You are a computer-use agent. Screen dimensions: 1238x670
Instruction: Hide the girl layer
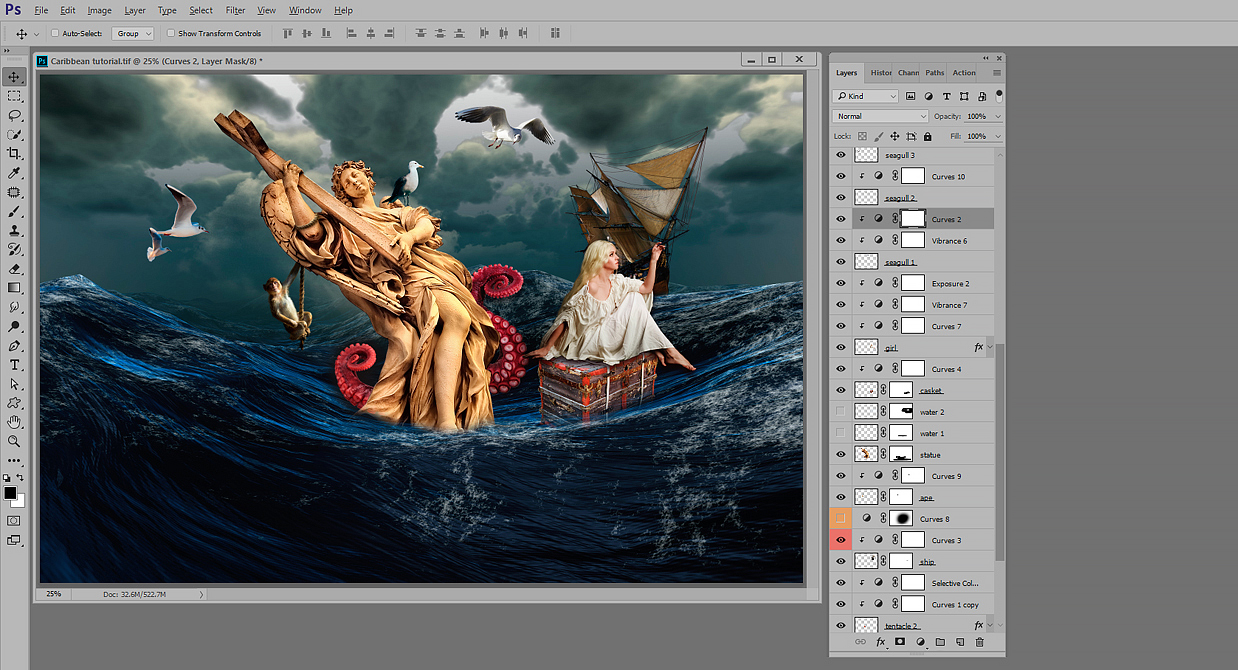pos(840,348)
